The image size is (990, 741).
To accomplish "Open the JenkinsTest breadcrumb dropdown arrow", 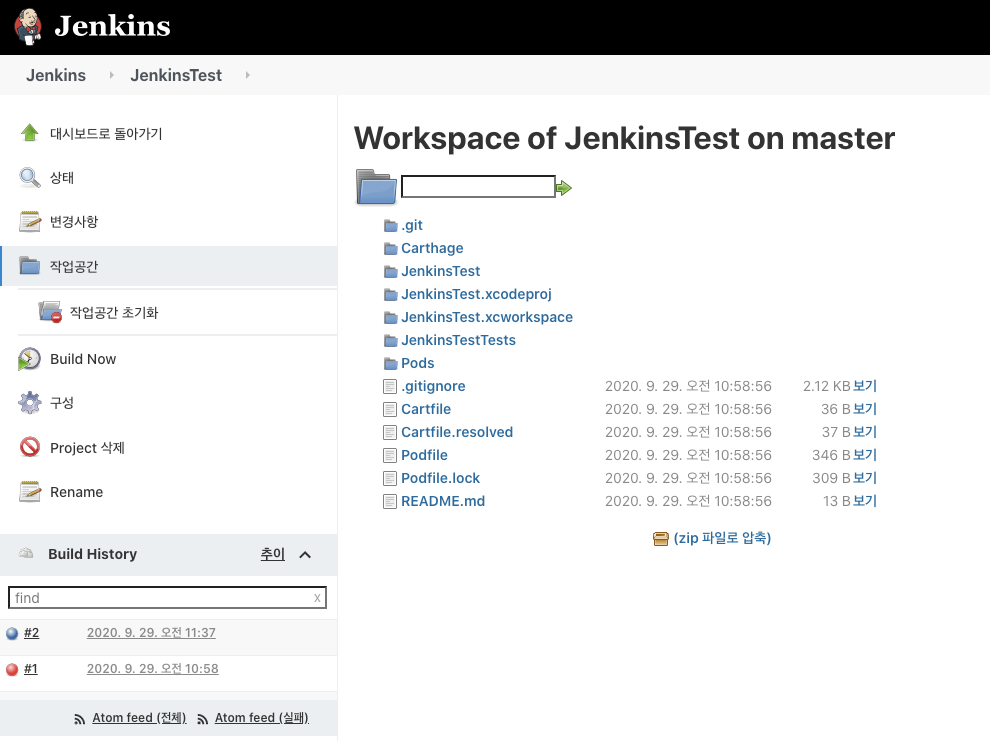I will pos(248,75).
